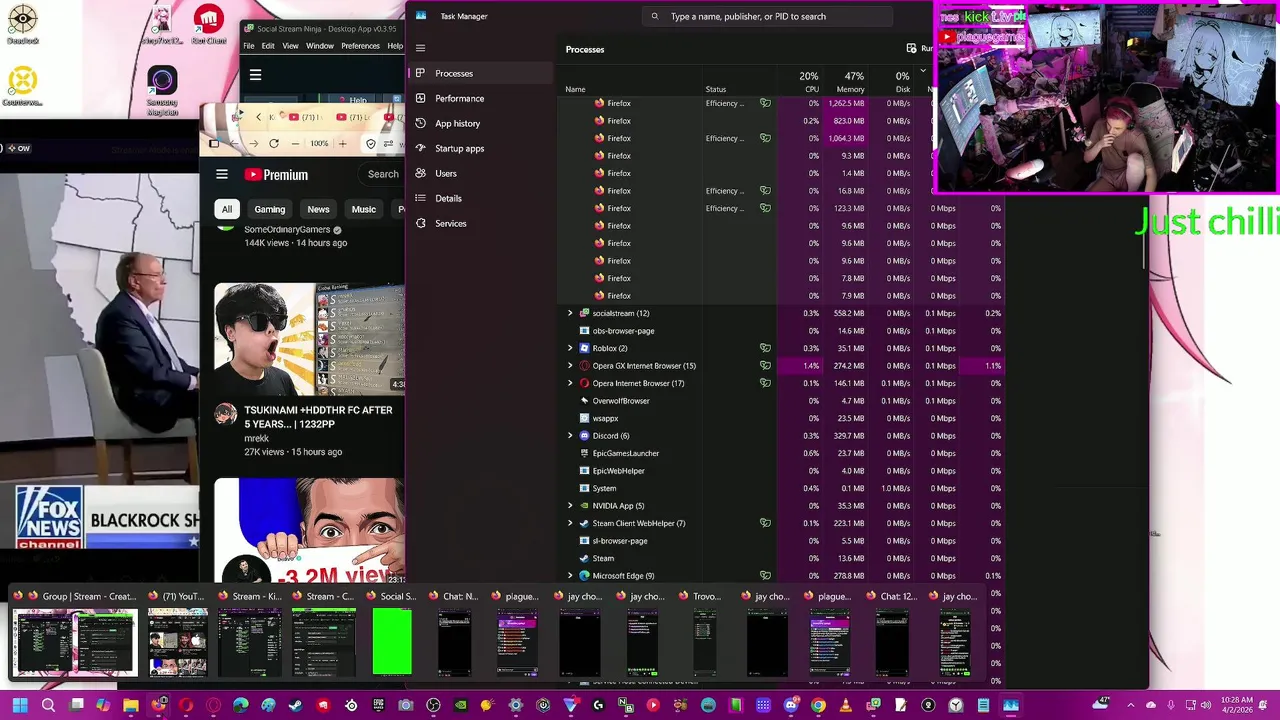Expand Roblox (2) process group
The height and width of the screenshot is (720, 1280).
(570, 348)
